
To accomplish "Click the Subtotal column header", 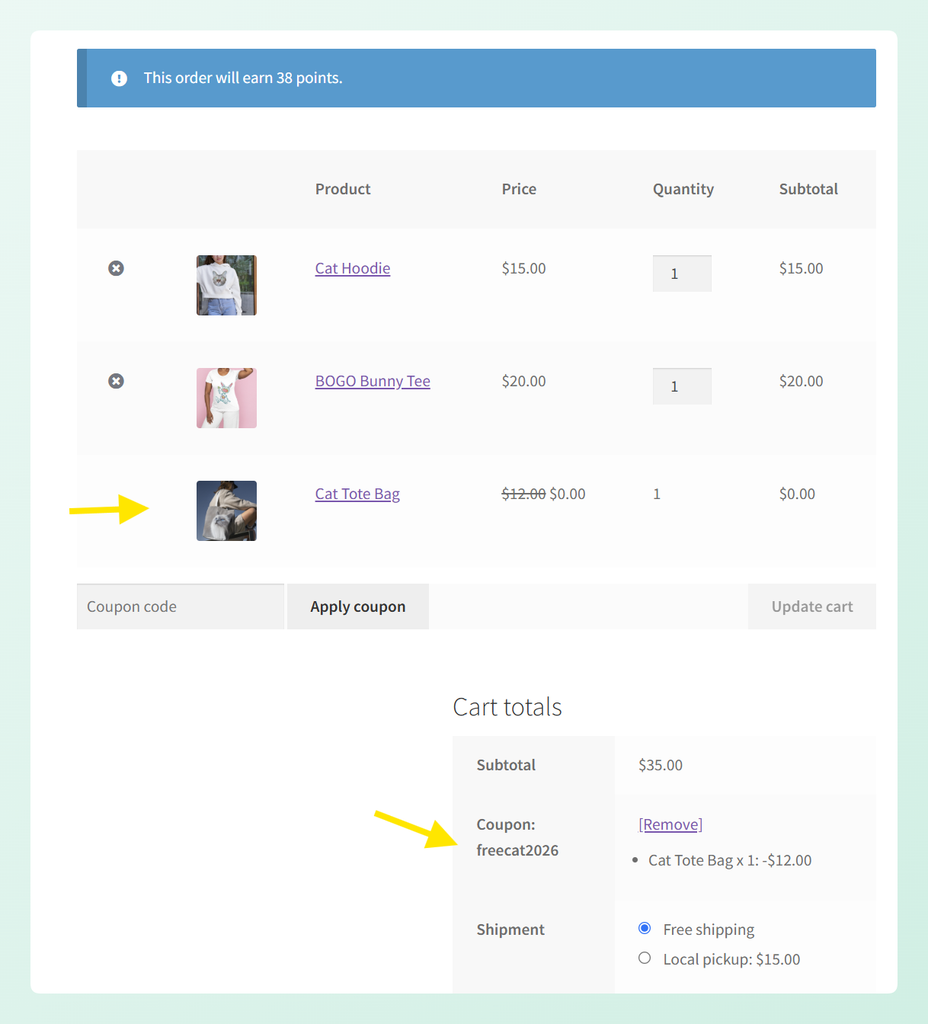I will tap(808, 189).
